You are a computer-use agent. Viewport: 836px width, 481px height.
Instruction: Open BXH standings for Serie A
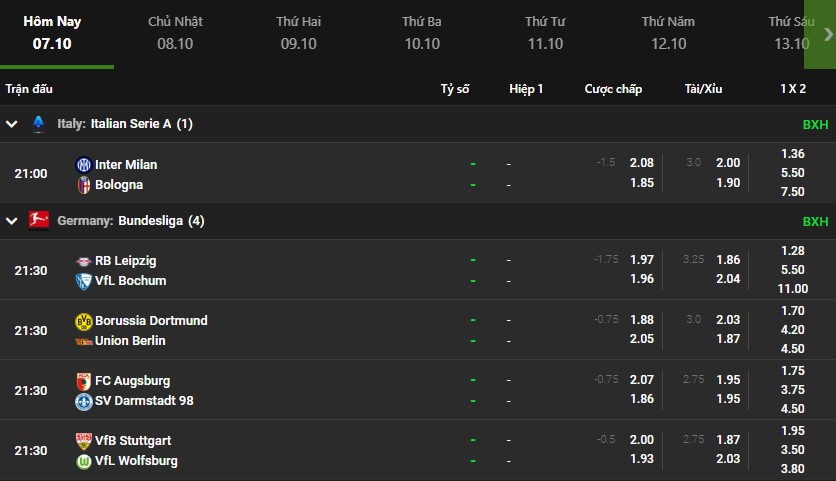815,125
